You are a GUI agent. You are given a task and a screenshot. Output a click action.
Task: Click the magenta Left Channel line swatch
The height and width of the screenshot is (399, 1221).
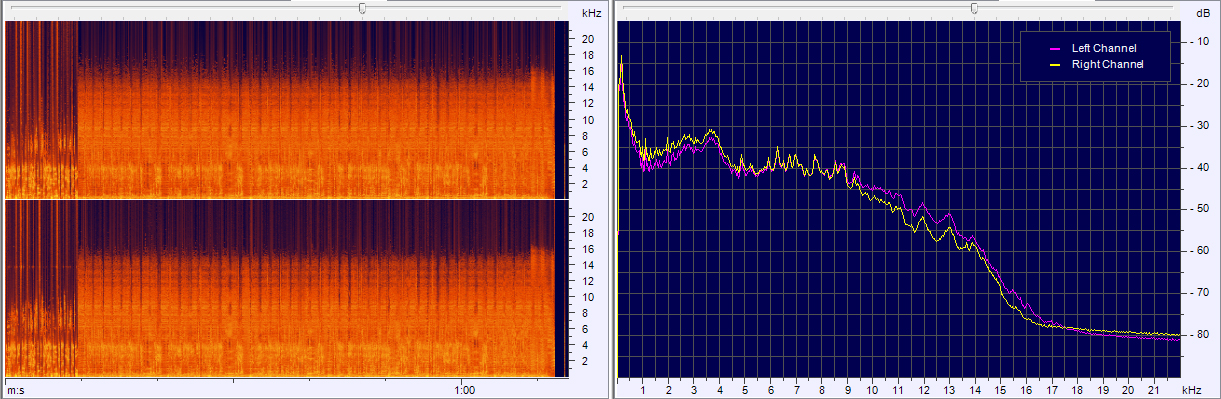click(x=1054, y=48)
